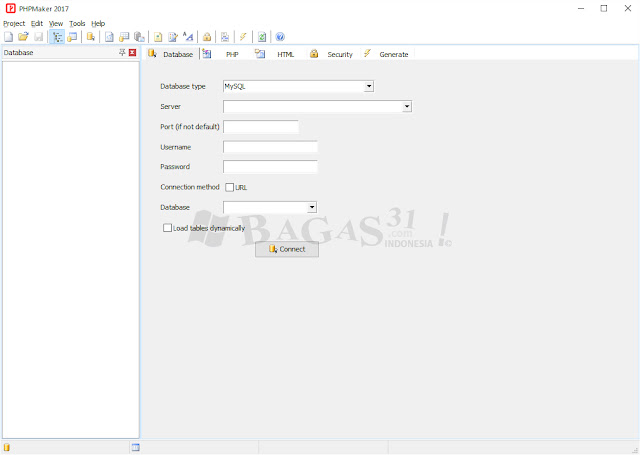This screenshot has width=640, height=455.
Task: Click the table window icon in status bar
Action: pyautogui.click(x=136, y=448)
